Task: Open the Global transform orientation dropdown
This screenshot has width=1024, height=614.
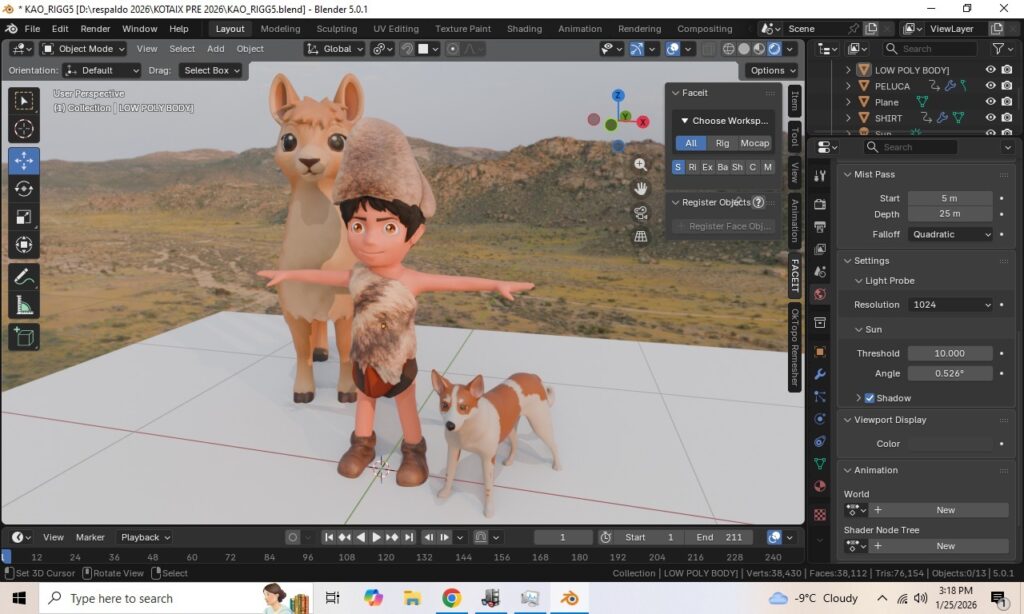Action: coord(334,49)
